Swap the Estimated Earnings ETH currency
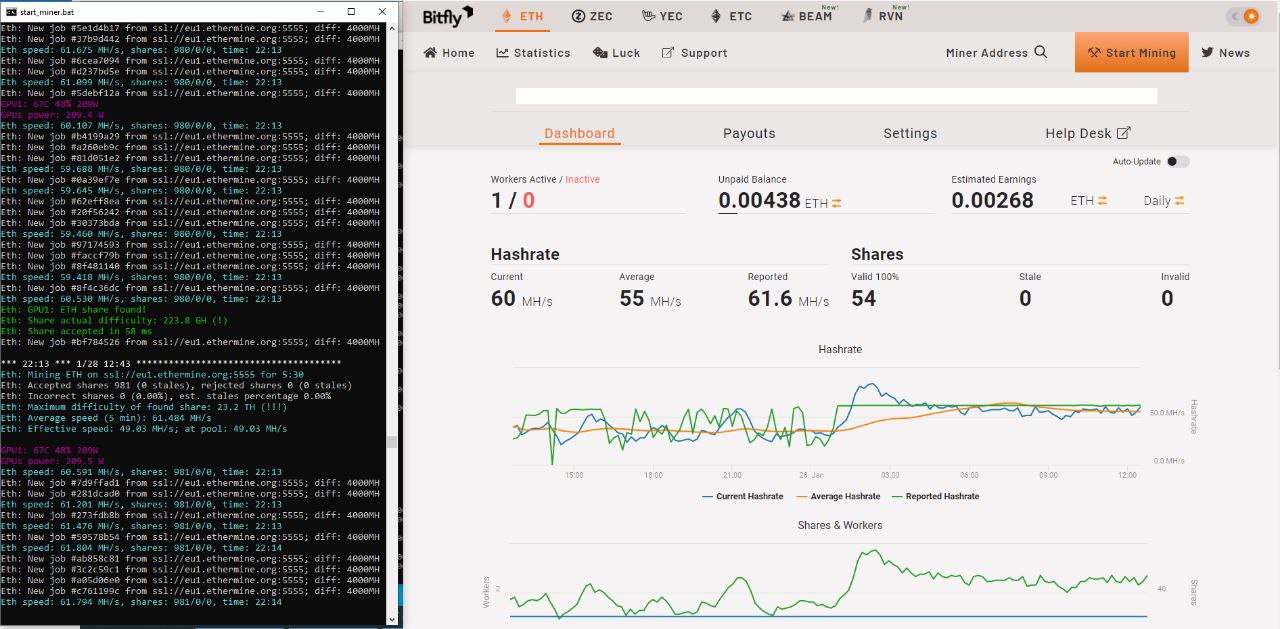This screenshot has width=1280, height=629. pyautogui.click(x=1103, y=201)
